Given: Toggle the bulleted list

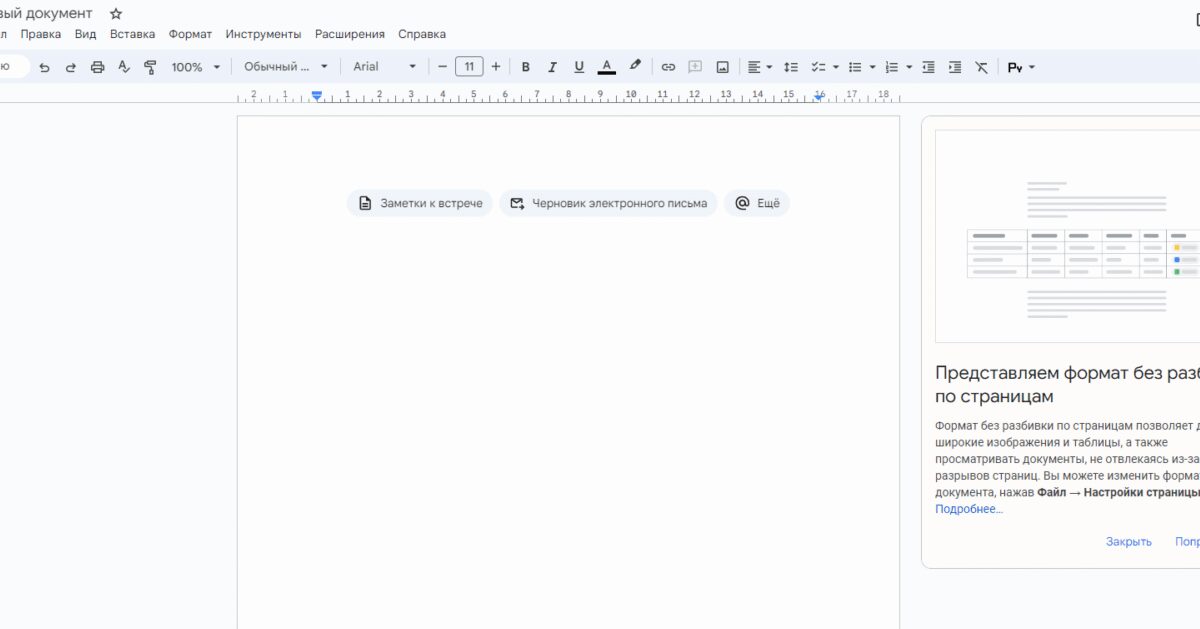Looking at the screenshot, I should click(855, 66).
